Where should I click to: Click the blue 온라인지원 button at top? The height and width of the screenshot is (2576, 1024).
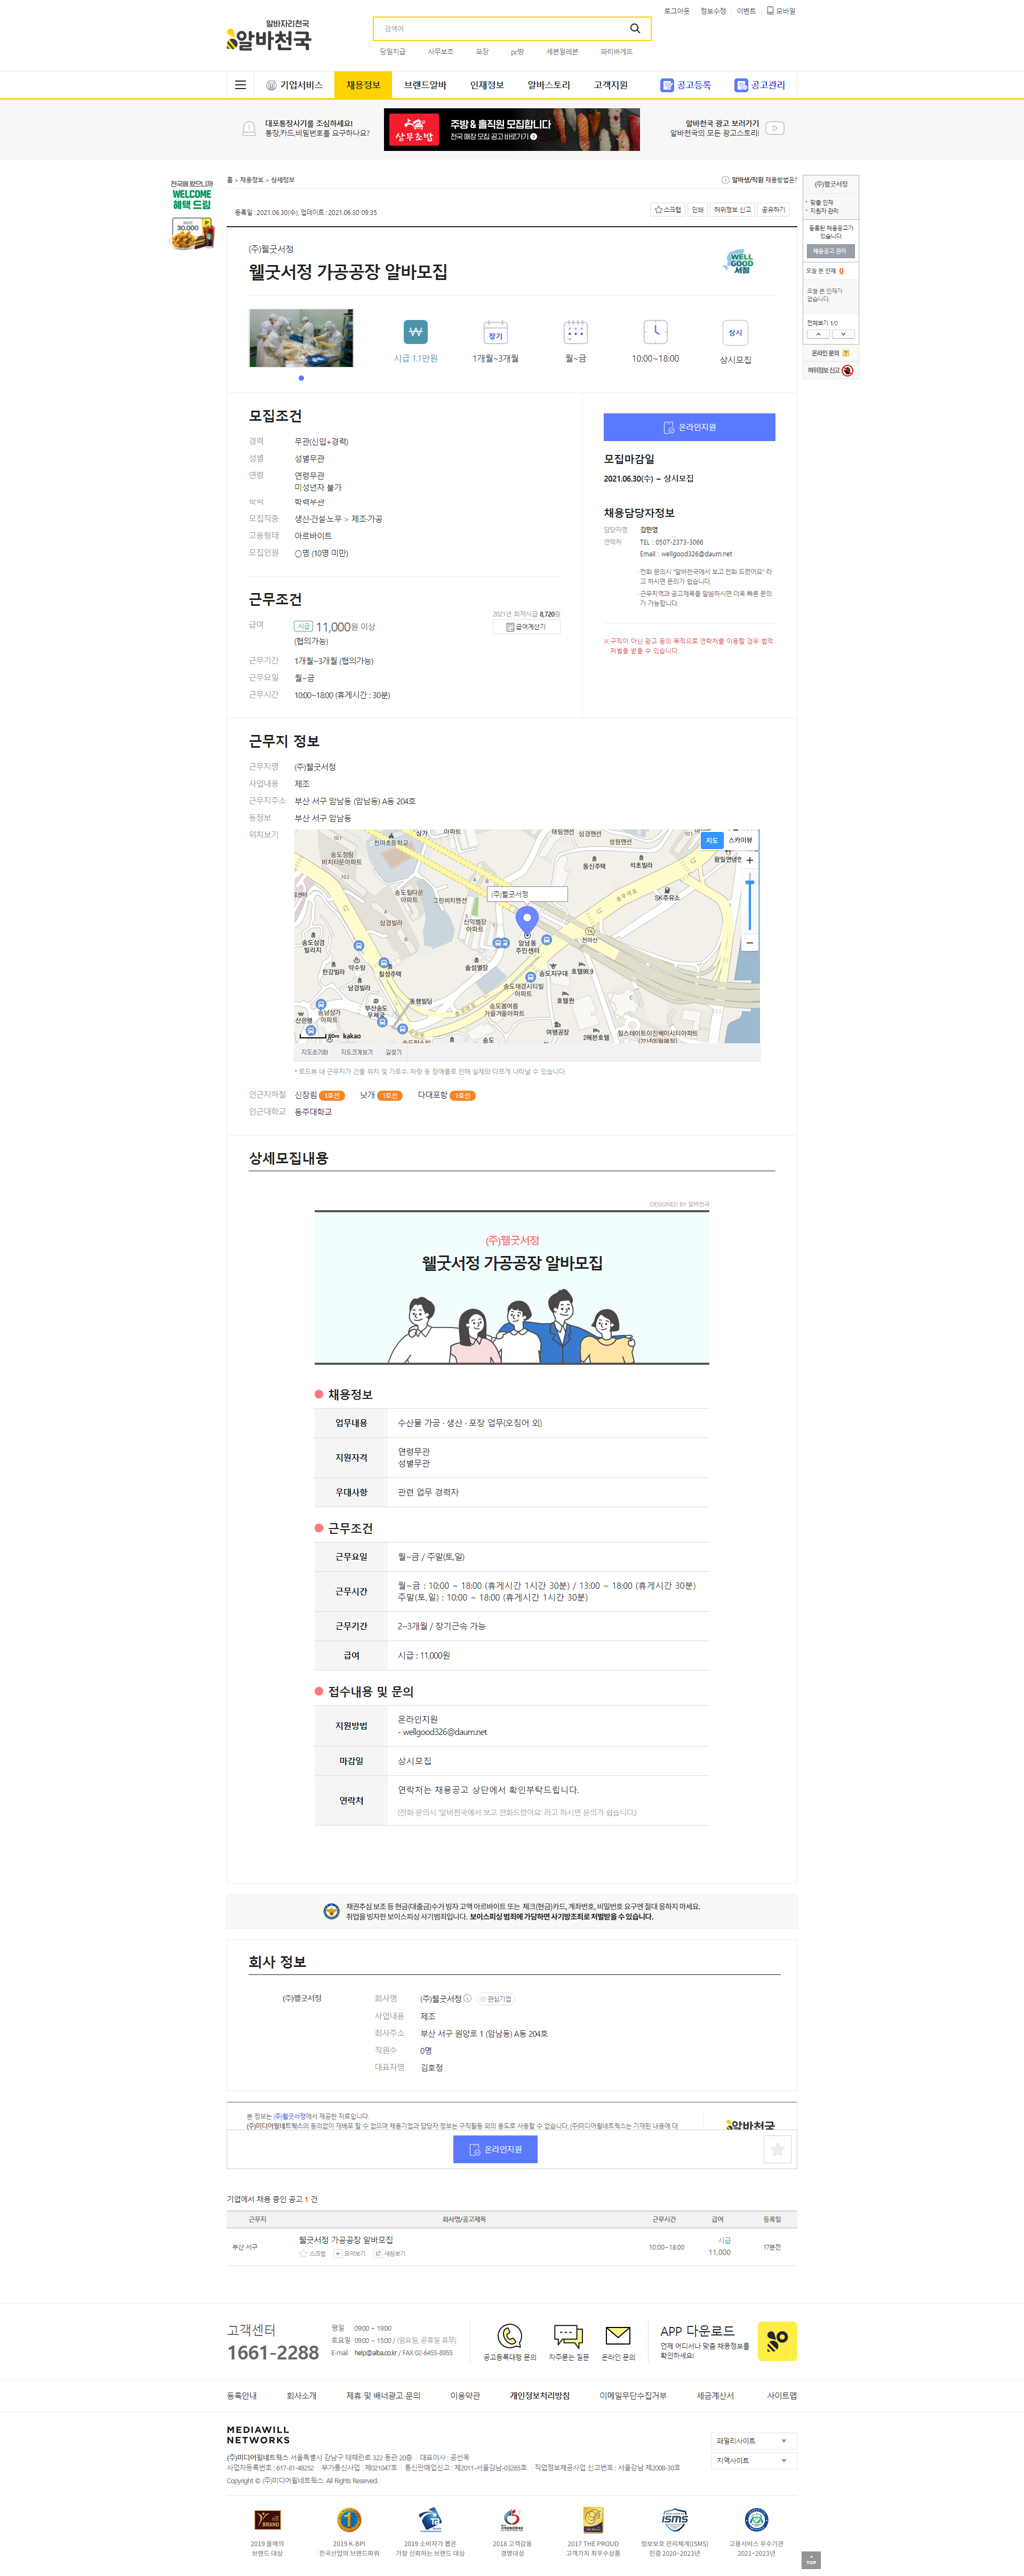[689, 427]
